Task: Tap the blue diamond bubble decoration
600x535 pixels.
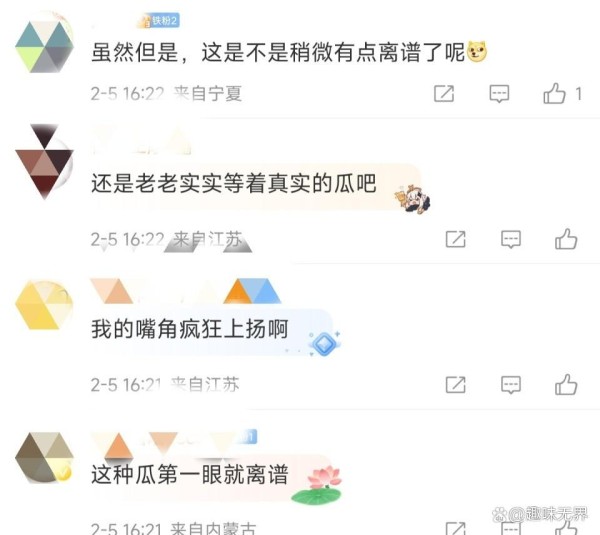Action: (x=324, y=343)
